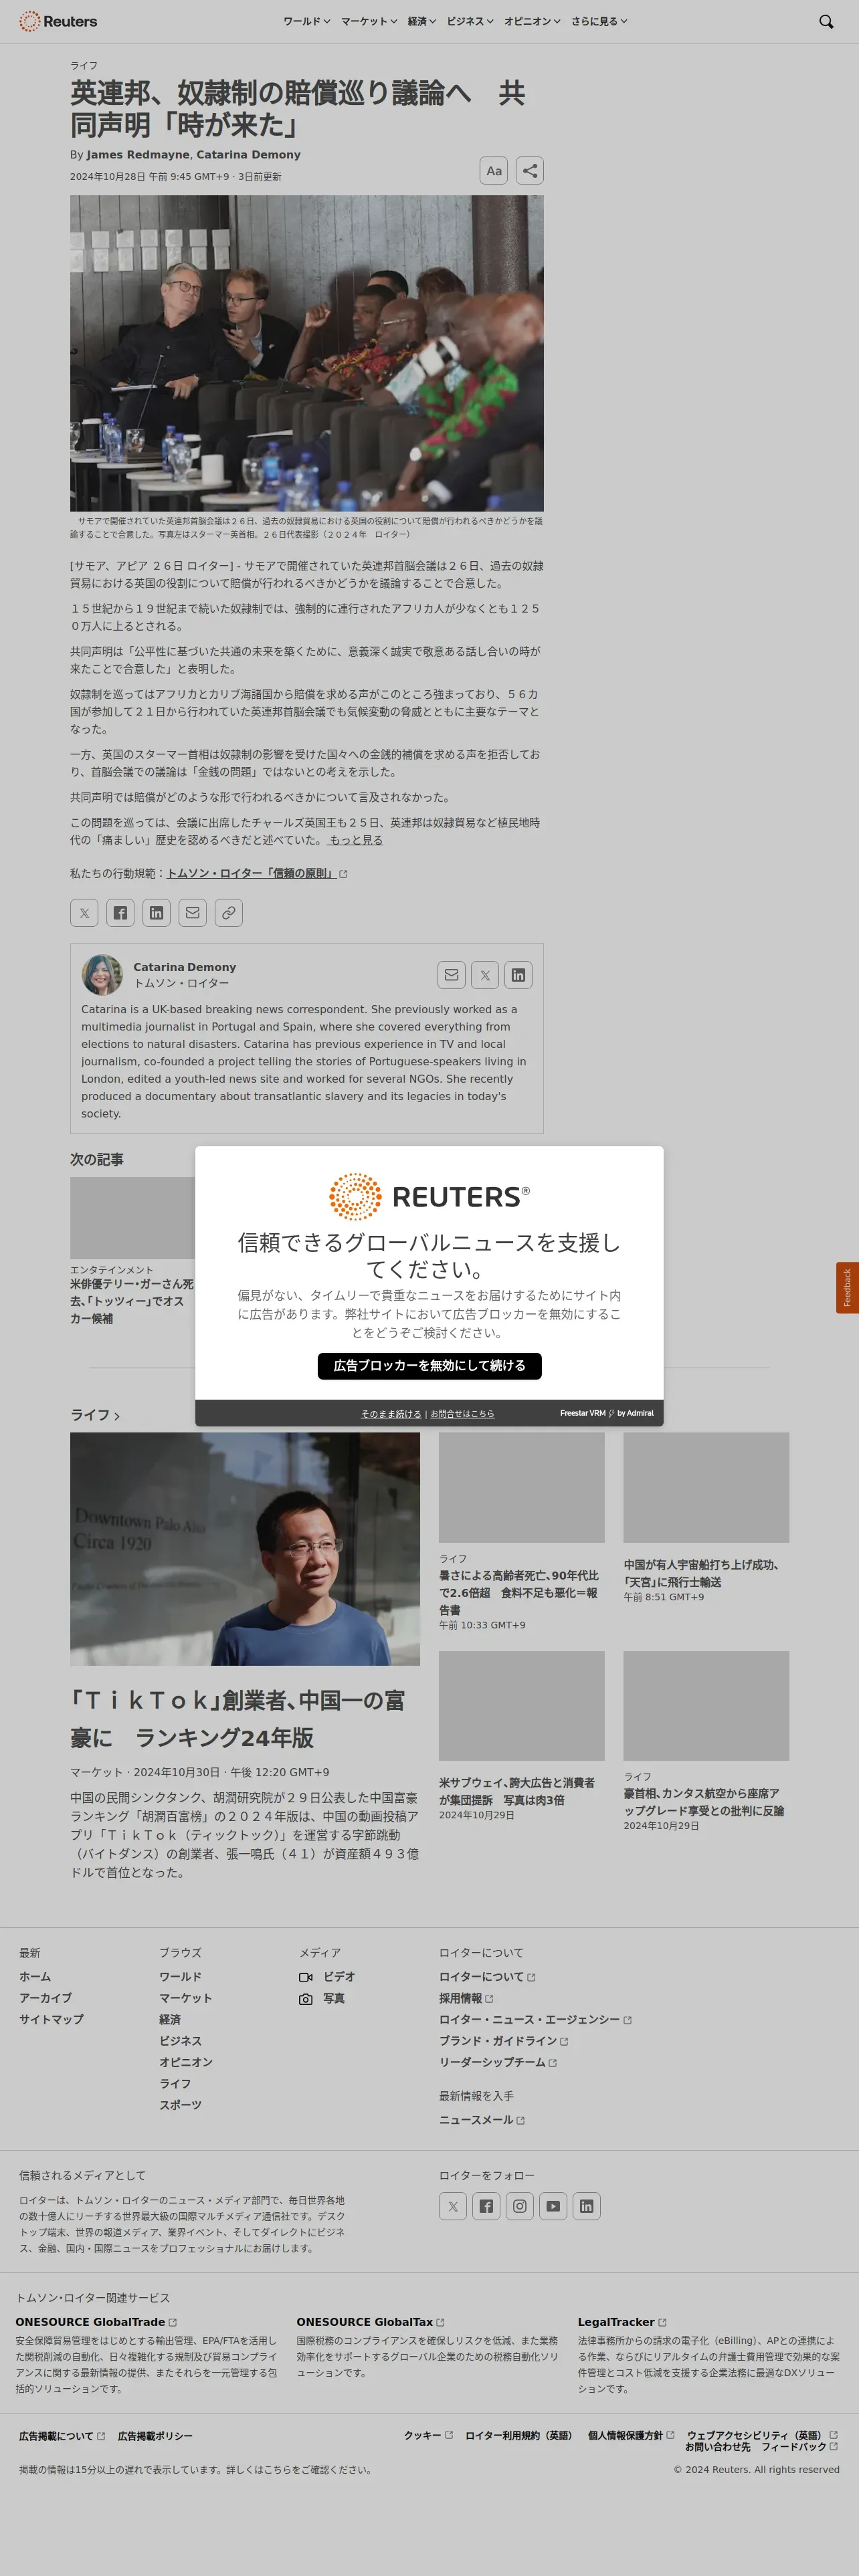The width and height of the screenshot is (859, 2576).
Task: Share article on Facebook below article text
Action: (120, 913)
